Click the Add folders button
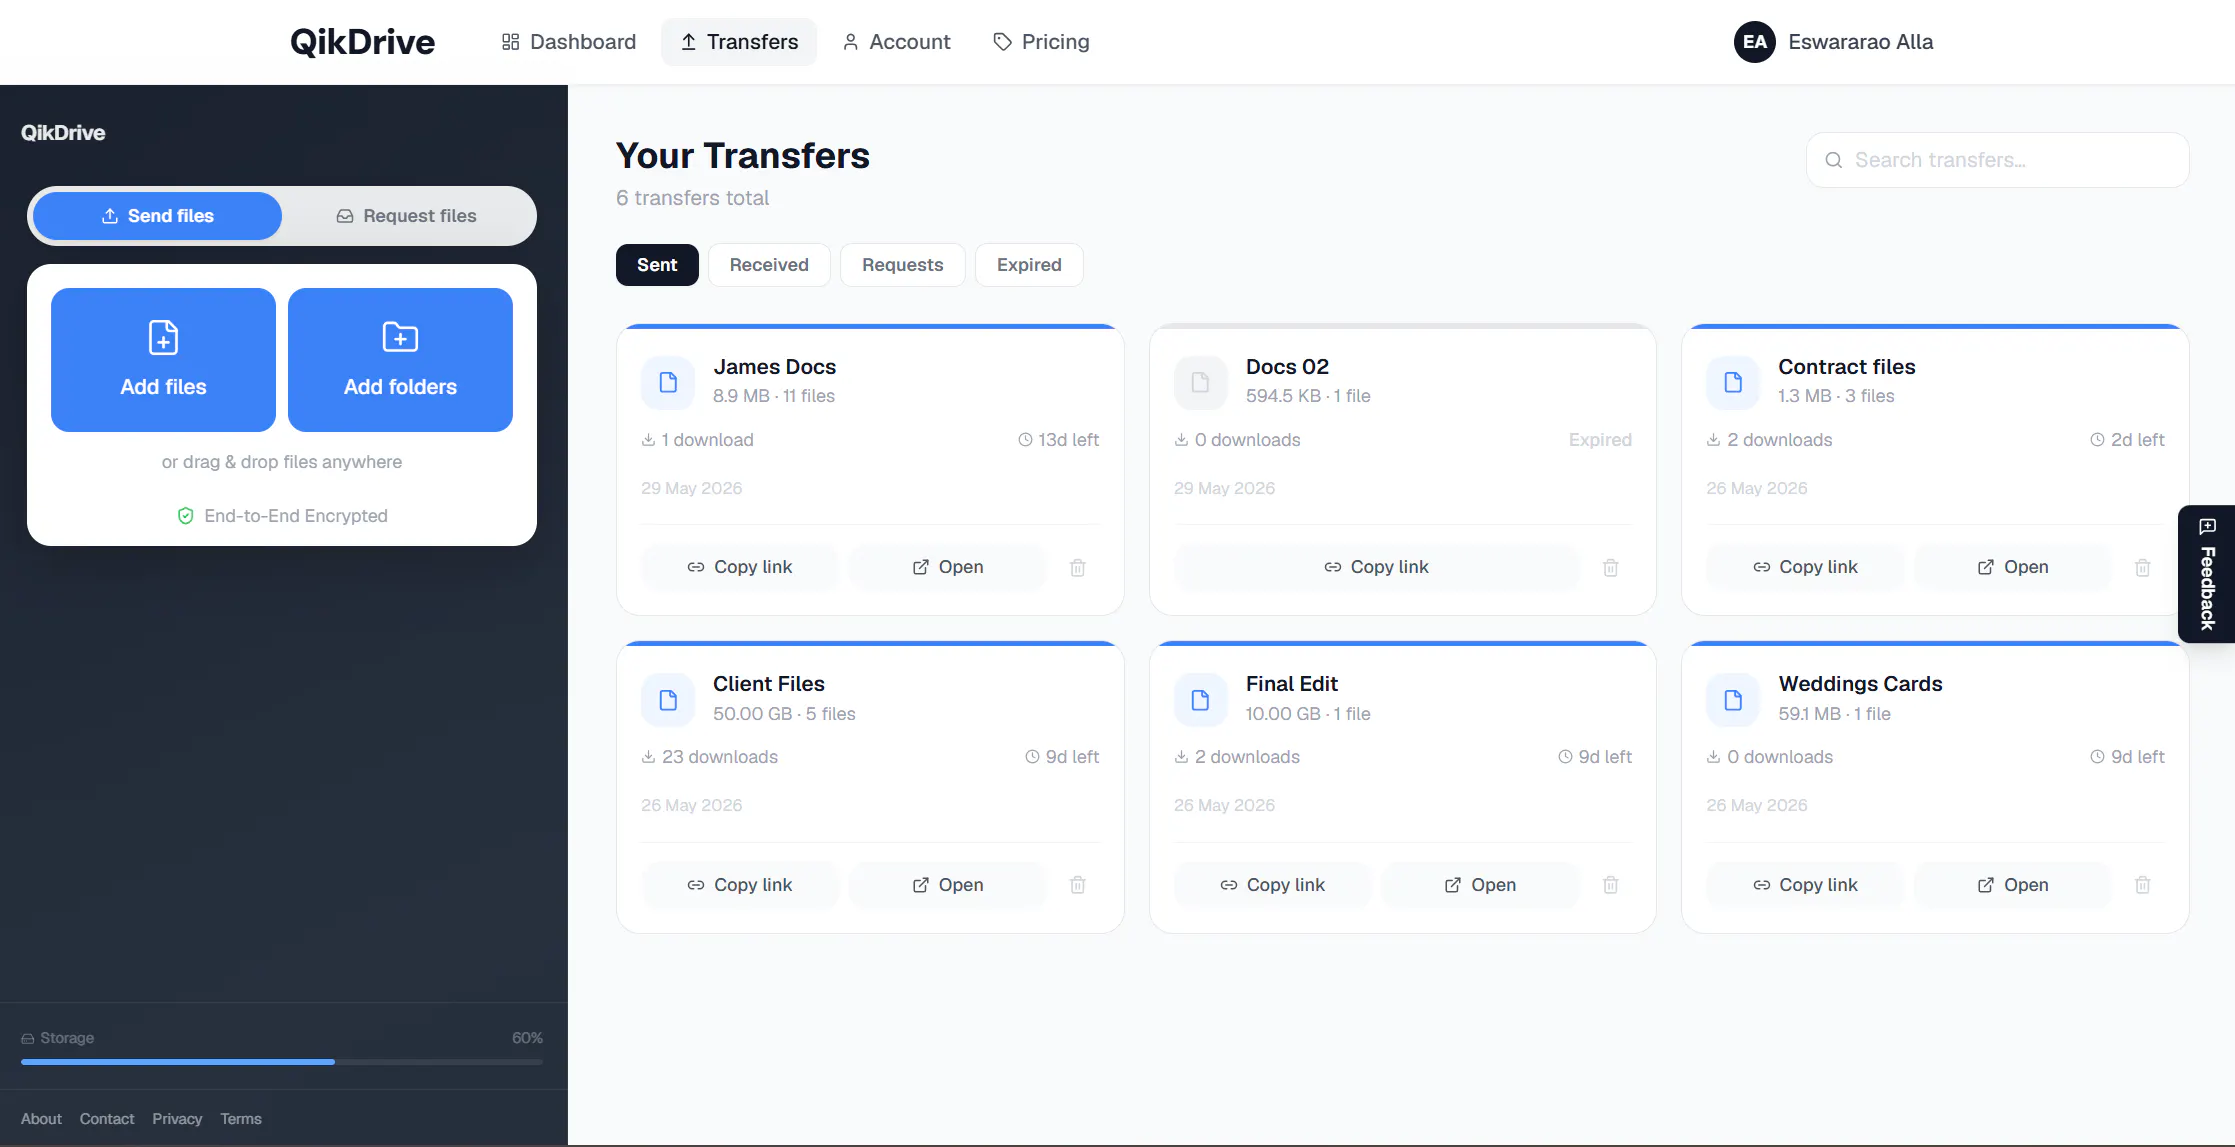 (x=400, y=360)
